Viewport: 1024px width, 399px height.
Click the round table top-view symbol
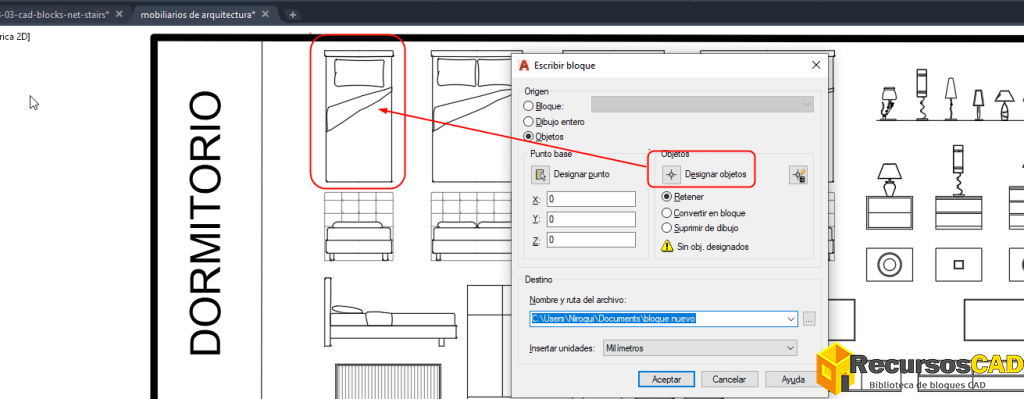point(889,265)
